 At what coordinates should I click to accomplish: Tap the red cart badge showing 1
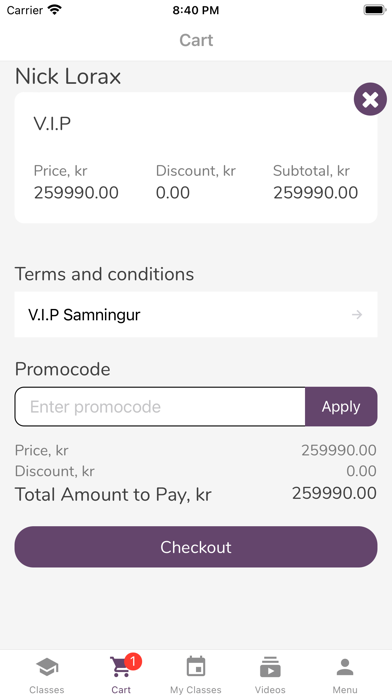(x=133, y=661)
